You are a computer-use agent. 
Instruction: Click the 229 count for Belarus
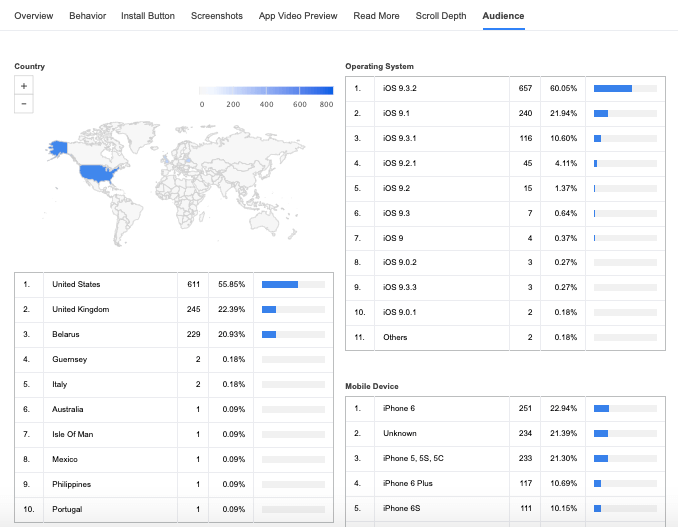point(193,334)
